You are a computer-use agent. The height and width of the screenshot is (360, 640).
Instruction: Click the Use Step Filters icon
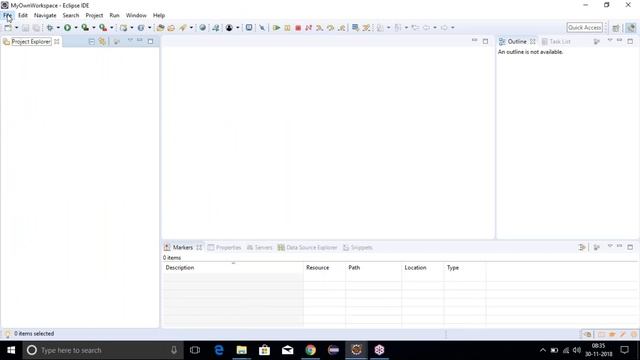pyautogui.click(x=367, y=28)
